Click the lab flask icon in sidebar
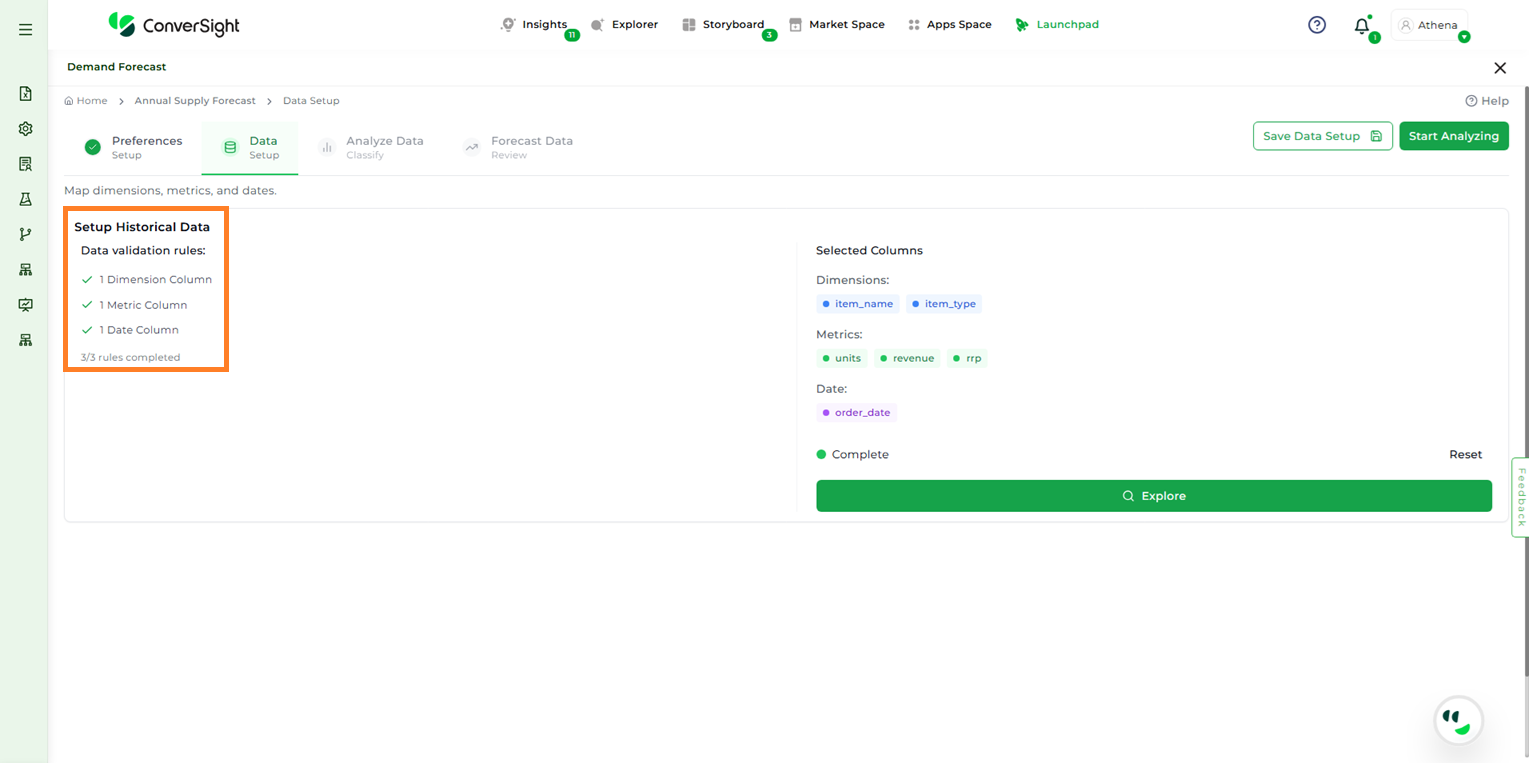The image size is (1529, 763). [26, 199]
